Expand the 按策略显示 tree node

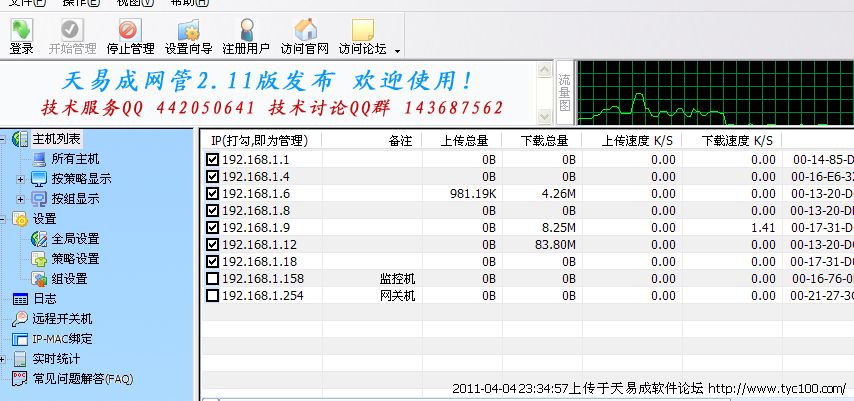(x=20, y=179)
